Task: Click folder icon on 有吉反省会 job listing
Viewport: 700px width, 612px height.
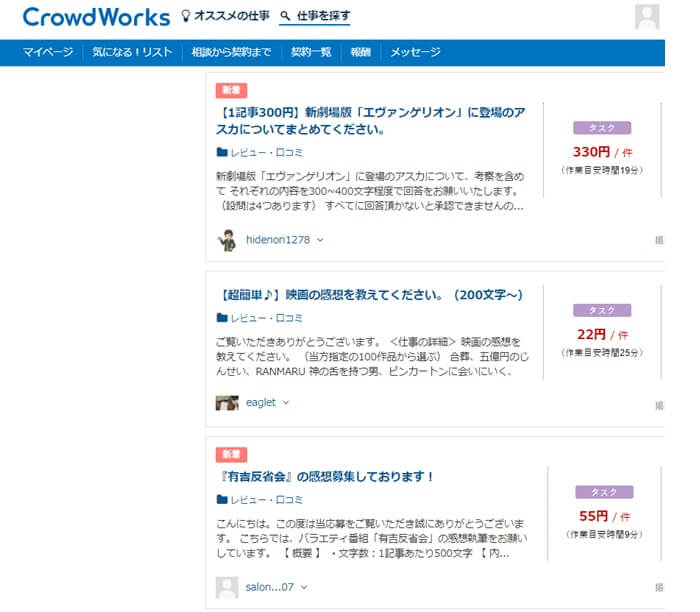Action: point(222,499)
